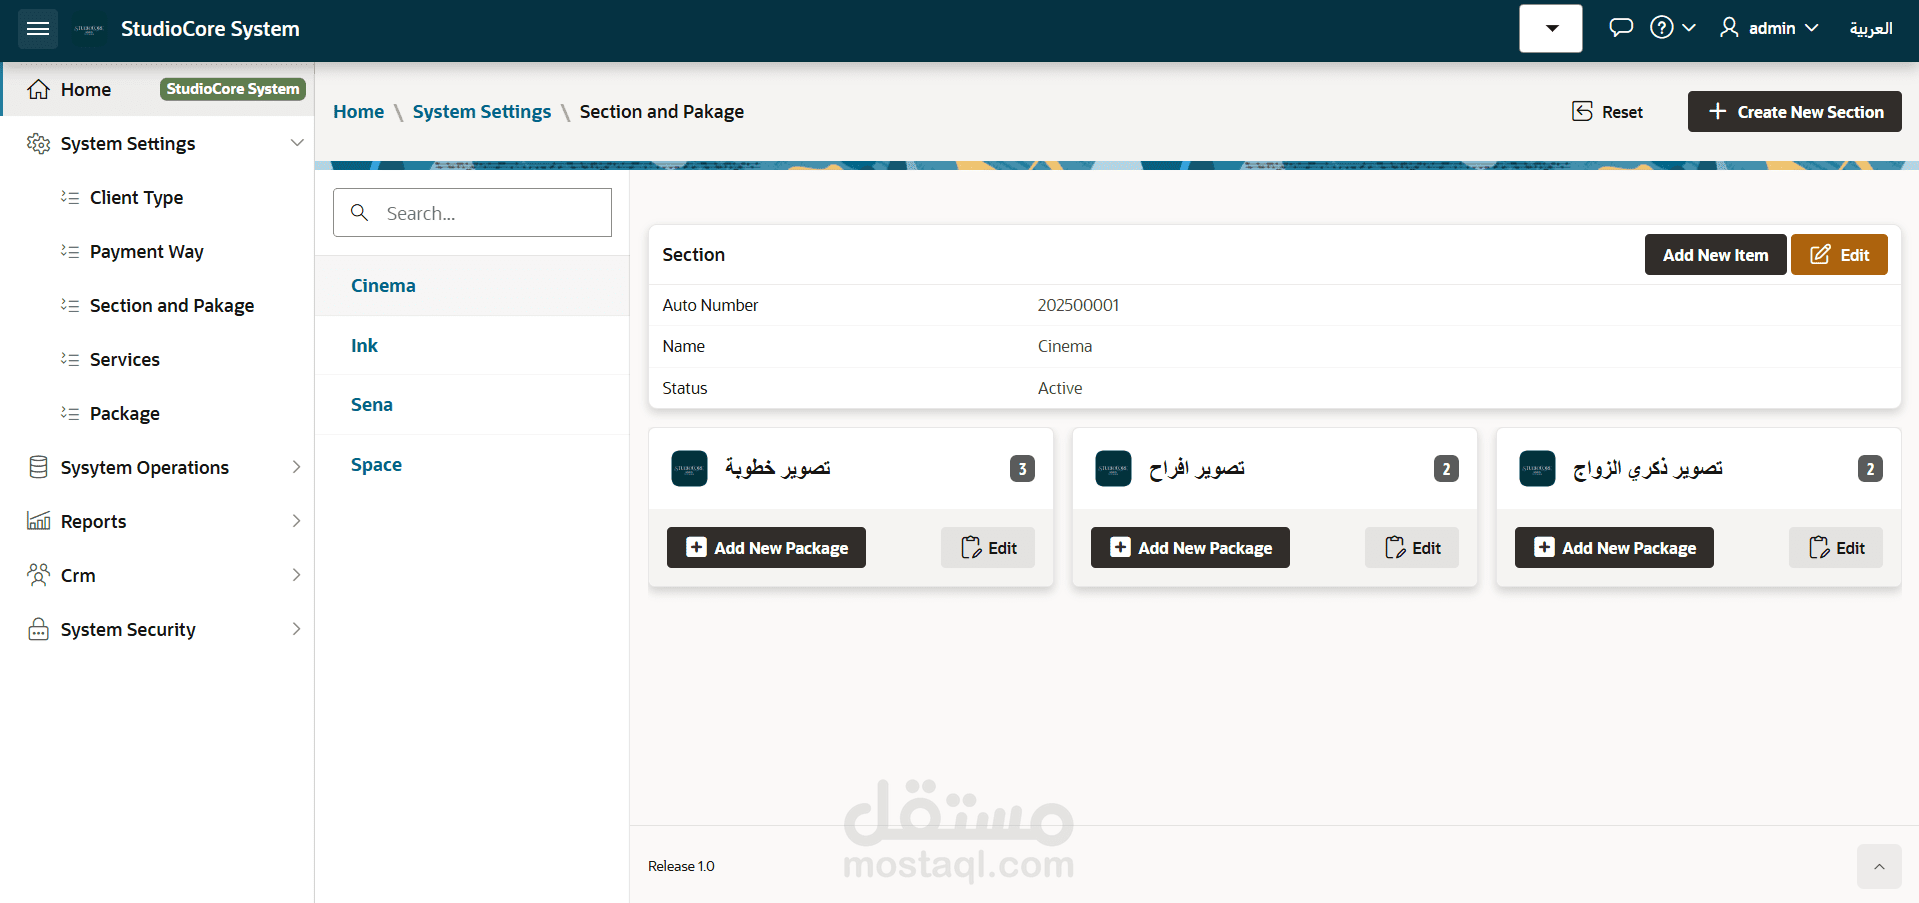Click the تصوير خطوبة card logo
Screen dimensions: 1919x903
[689, 468]
